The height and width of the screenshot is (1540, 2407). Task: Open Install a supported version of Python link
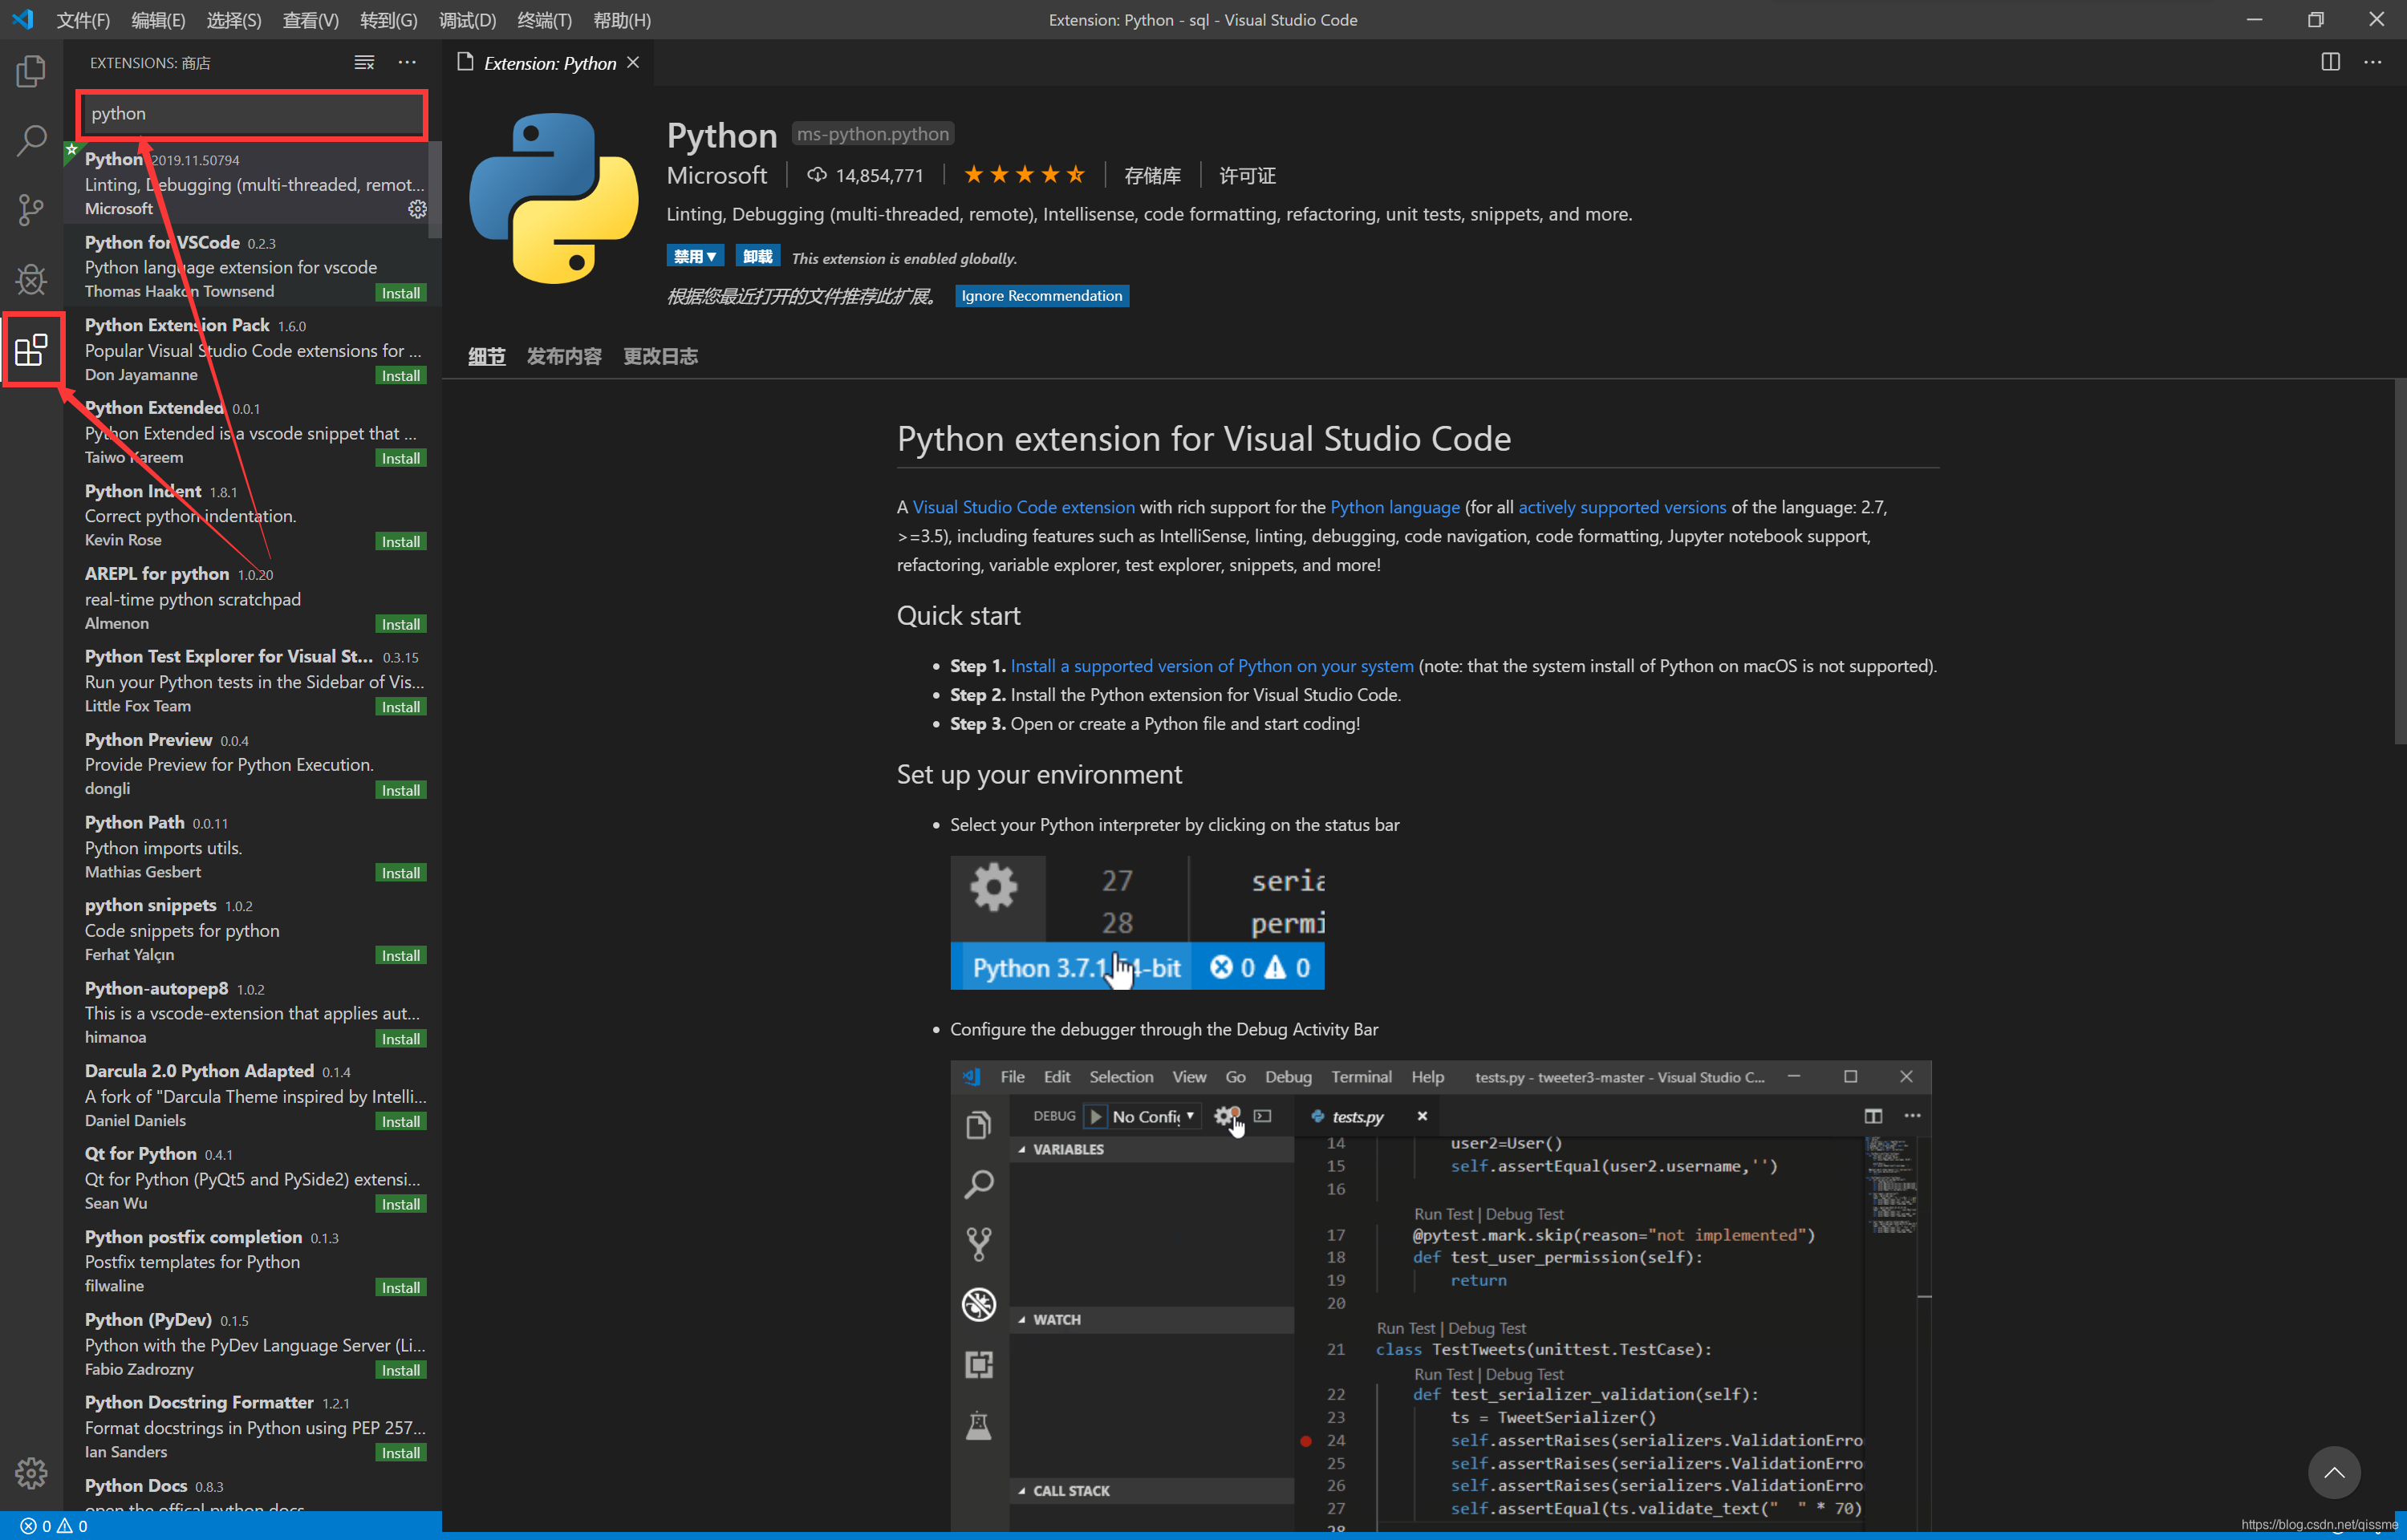tap(1212, 666)
